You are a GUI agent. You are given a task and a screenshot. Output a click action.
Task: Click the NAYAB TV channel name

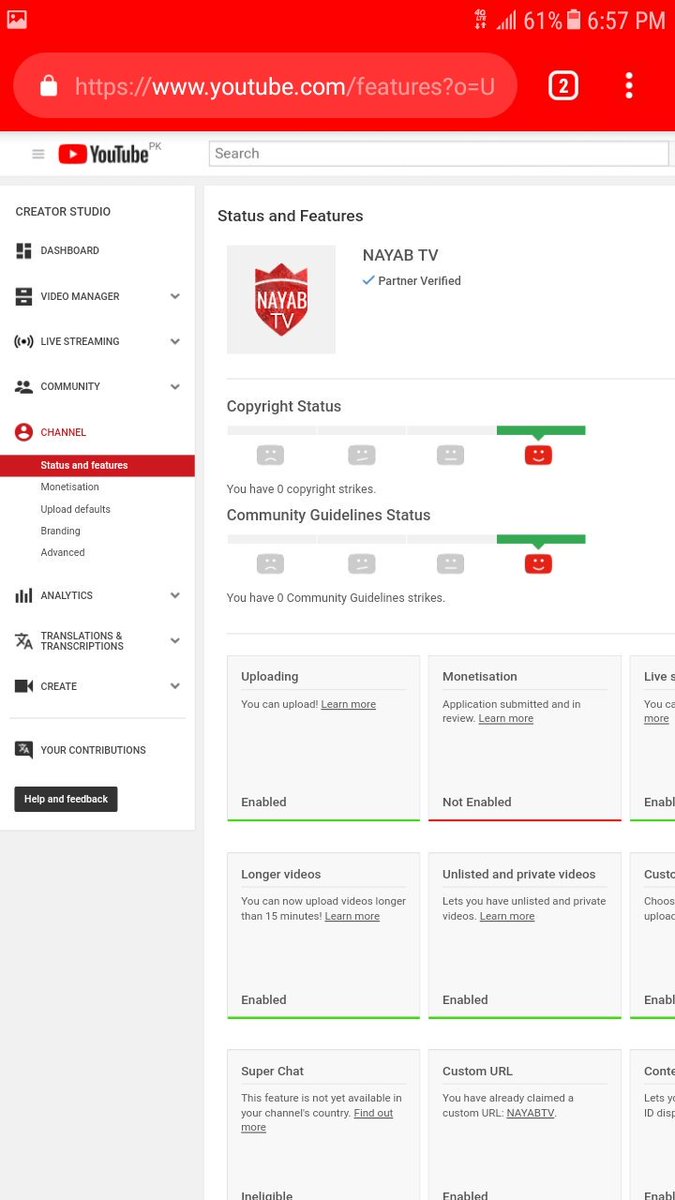click(x=400, y=255)
